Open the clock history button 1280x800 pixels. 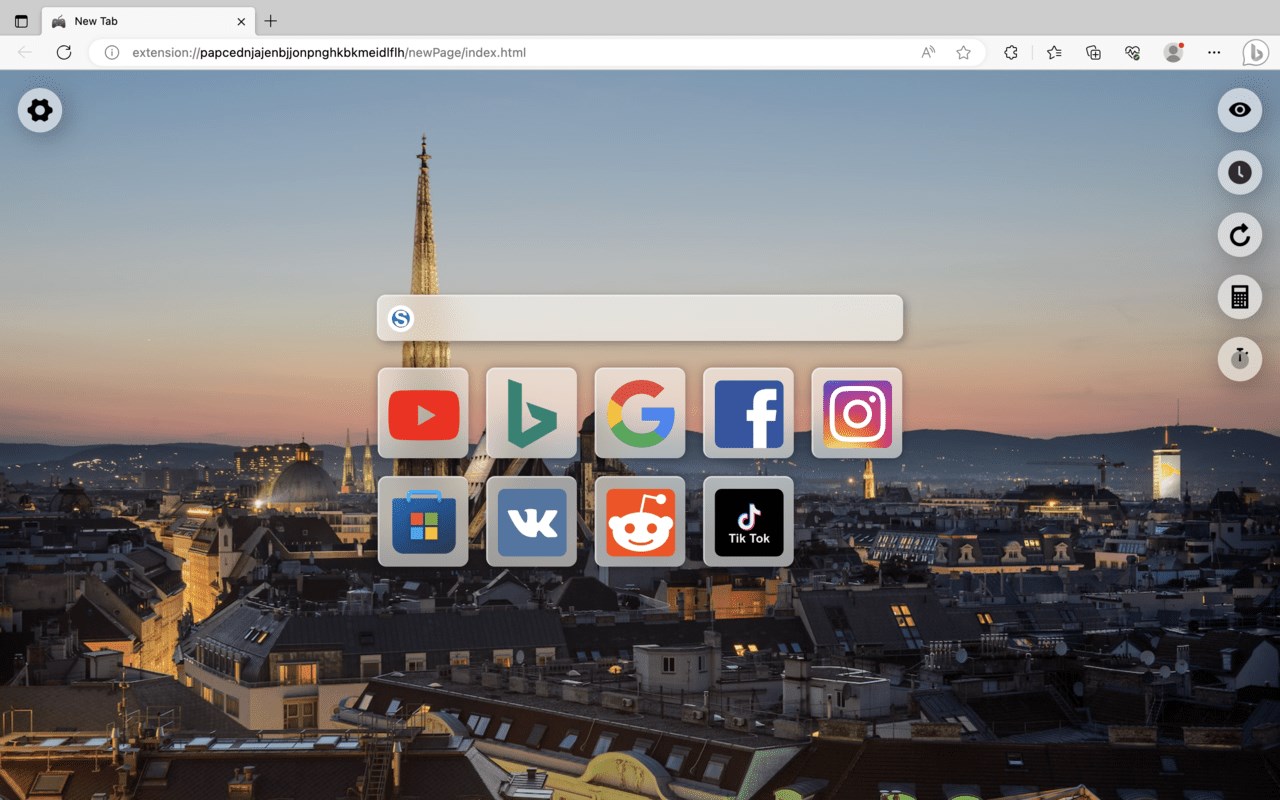point(1240,173)
